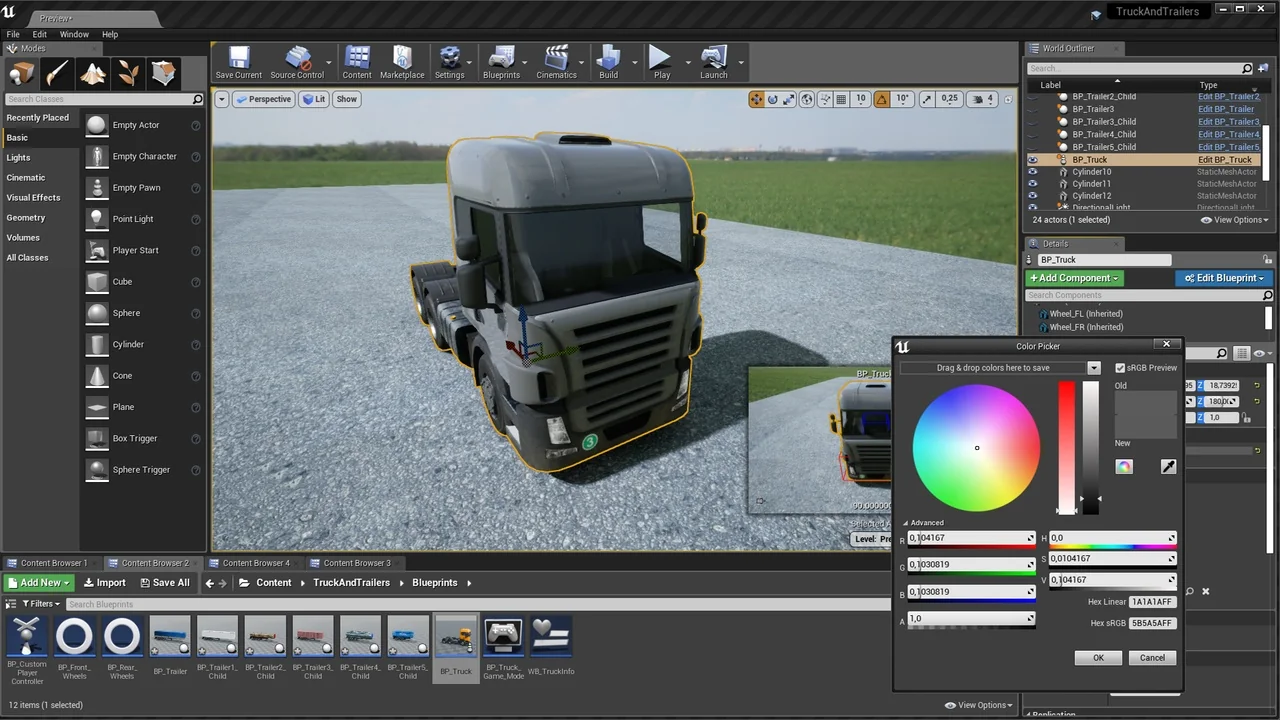This screenshot has height=720, width=1280.
Task: Click the Play button in the toolbar
Action: 661,62
